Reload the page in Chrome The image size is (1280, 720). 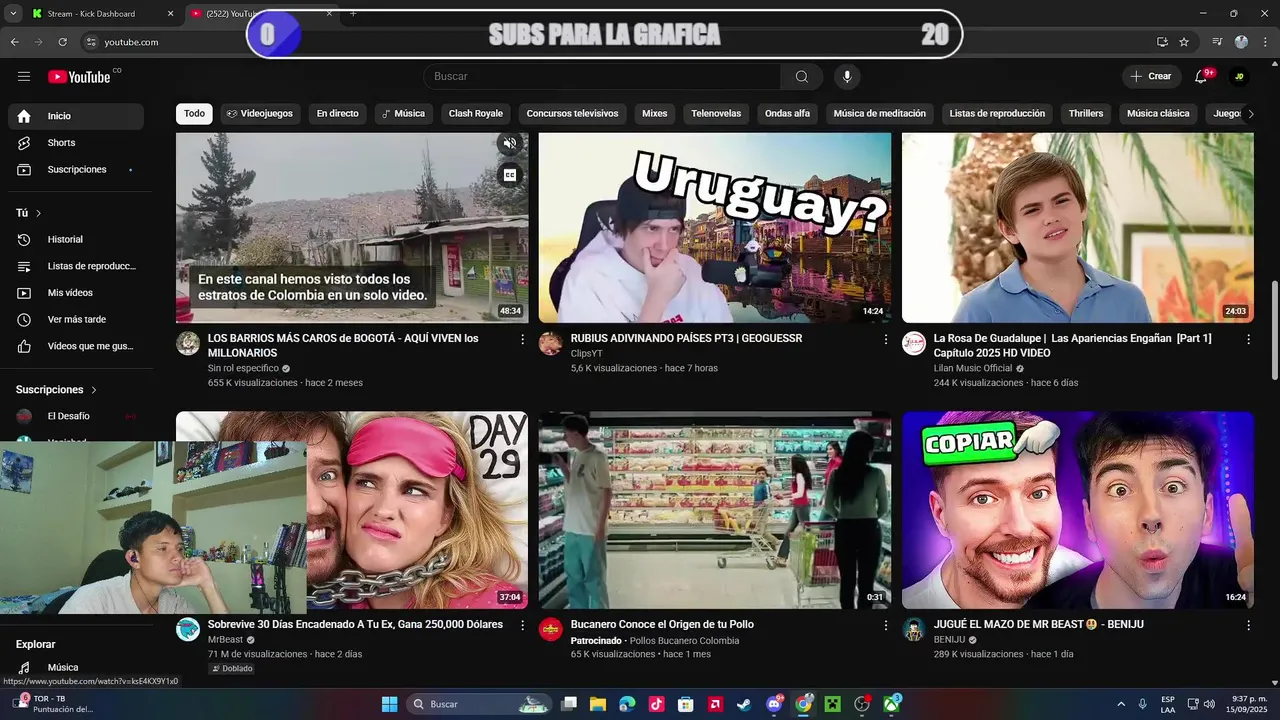point(62,42)
